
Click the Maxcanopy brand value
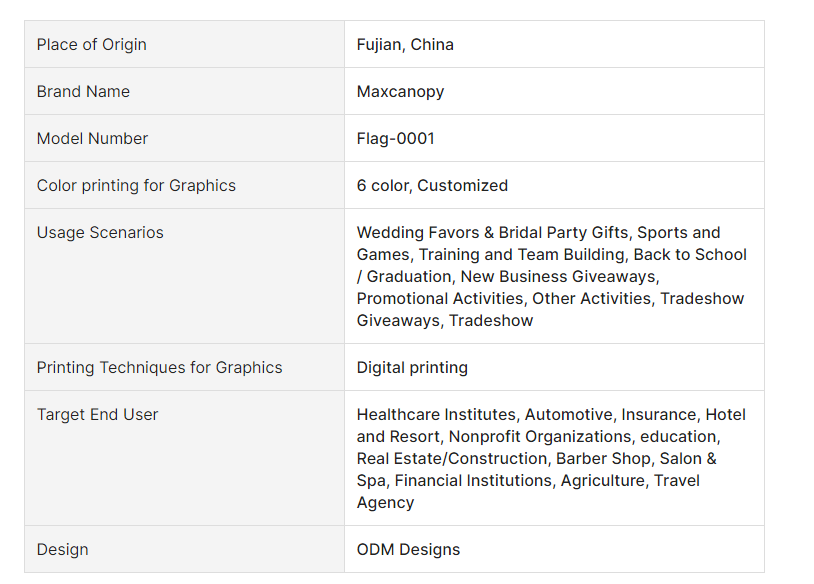[x=400, y=92]
